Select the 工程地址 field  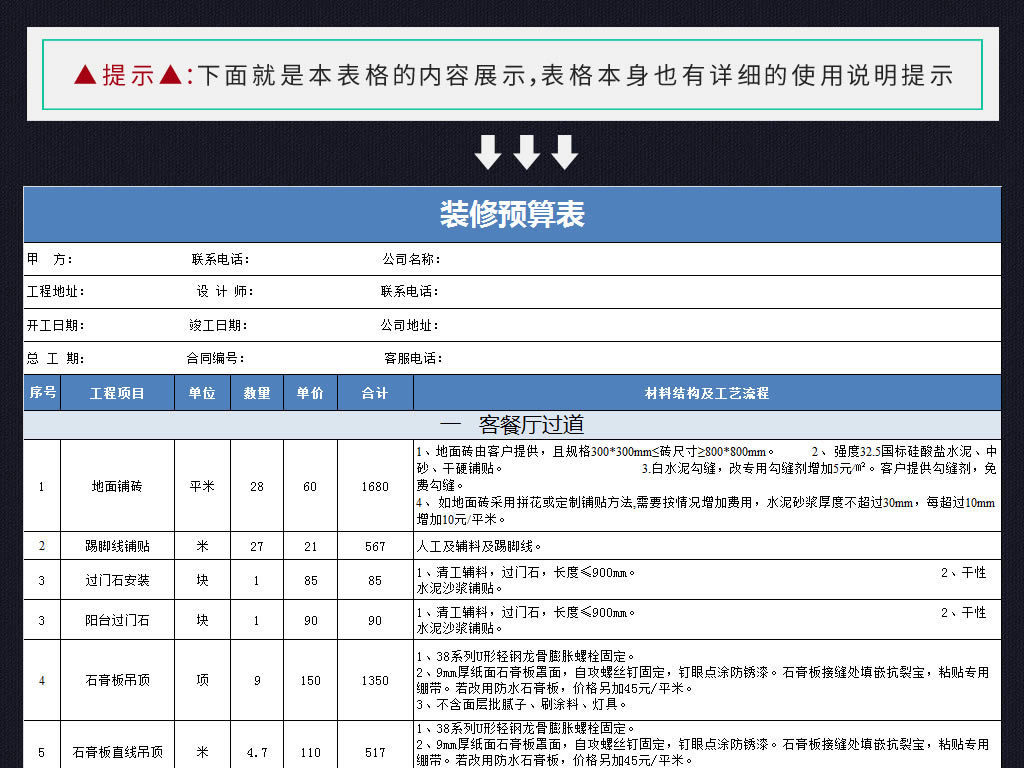56,292
